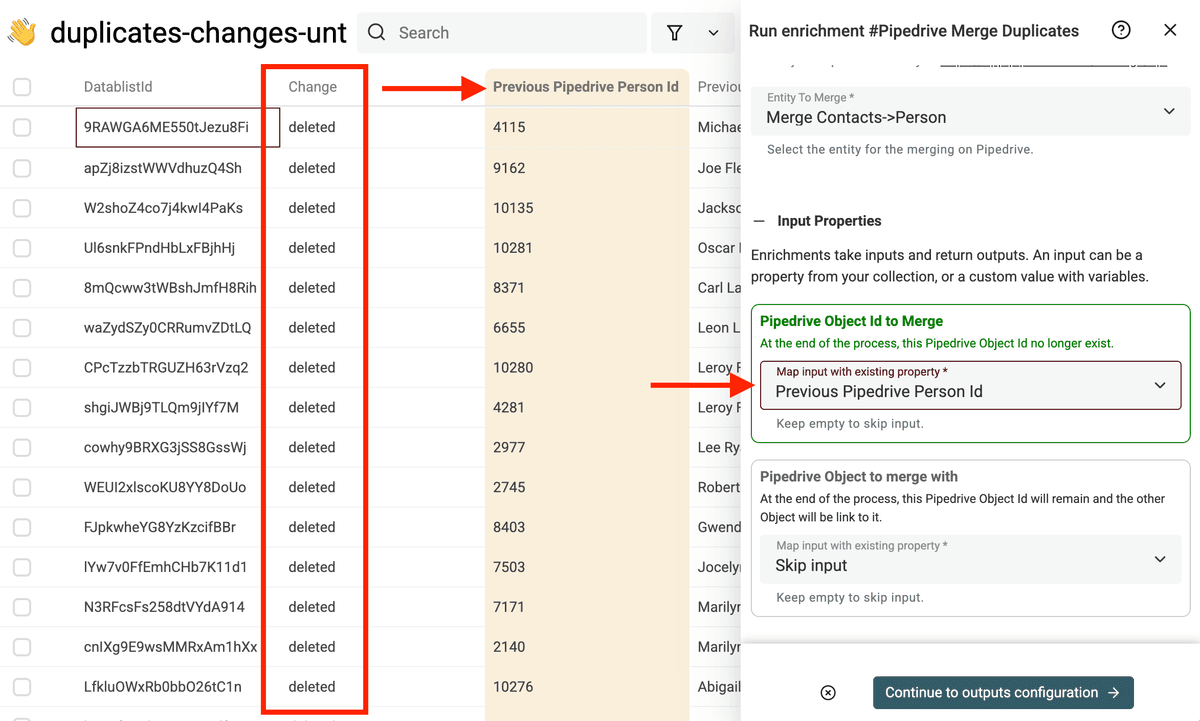
Task: Close the Run enrichment panel
Action: click(1170, 30)
